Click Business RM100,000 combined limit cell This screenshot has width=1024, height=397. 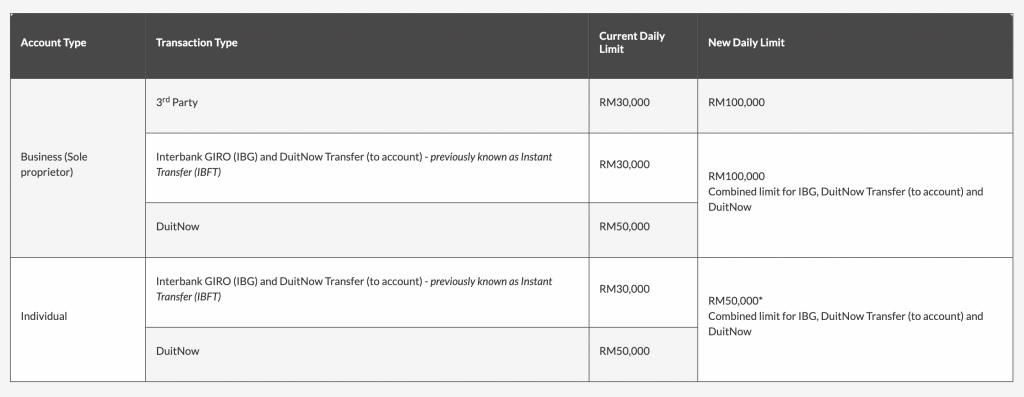pyautogui.click(x=856, y=195)
